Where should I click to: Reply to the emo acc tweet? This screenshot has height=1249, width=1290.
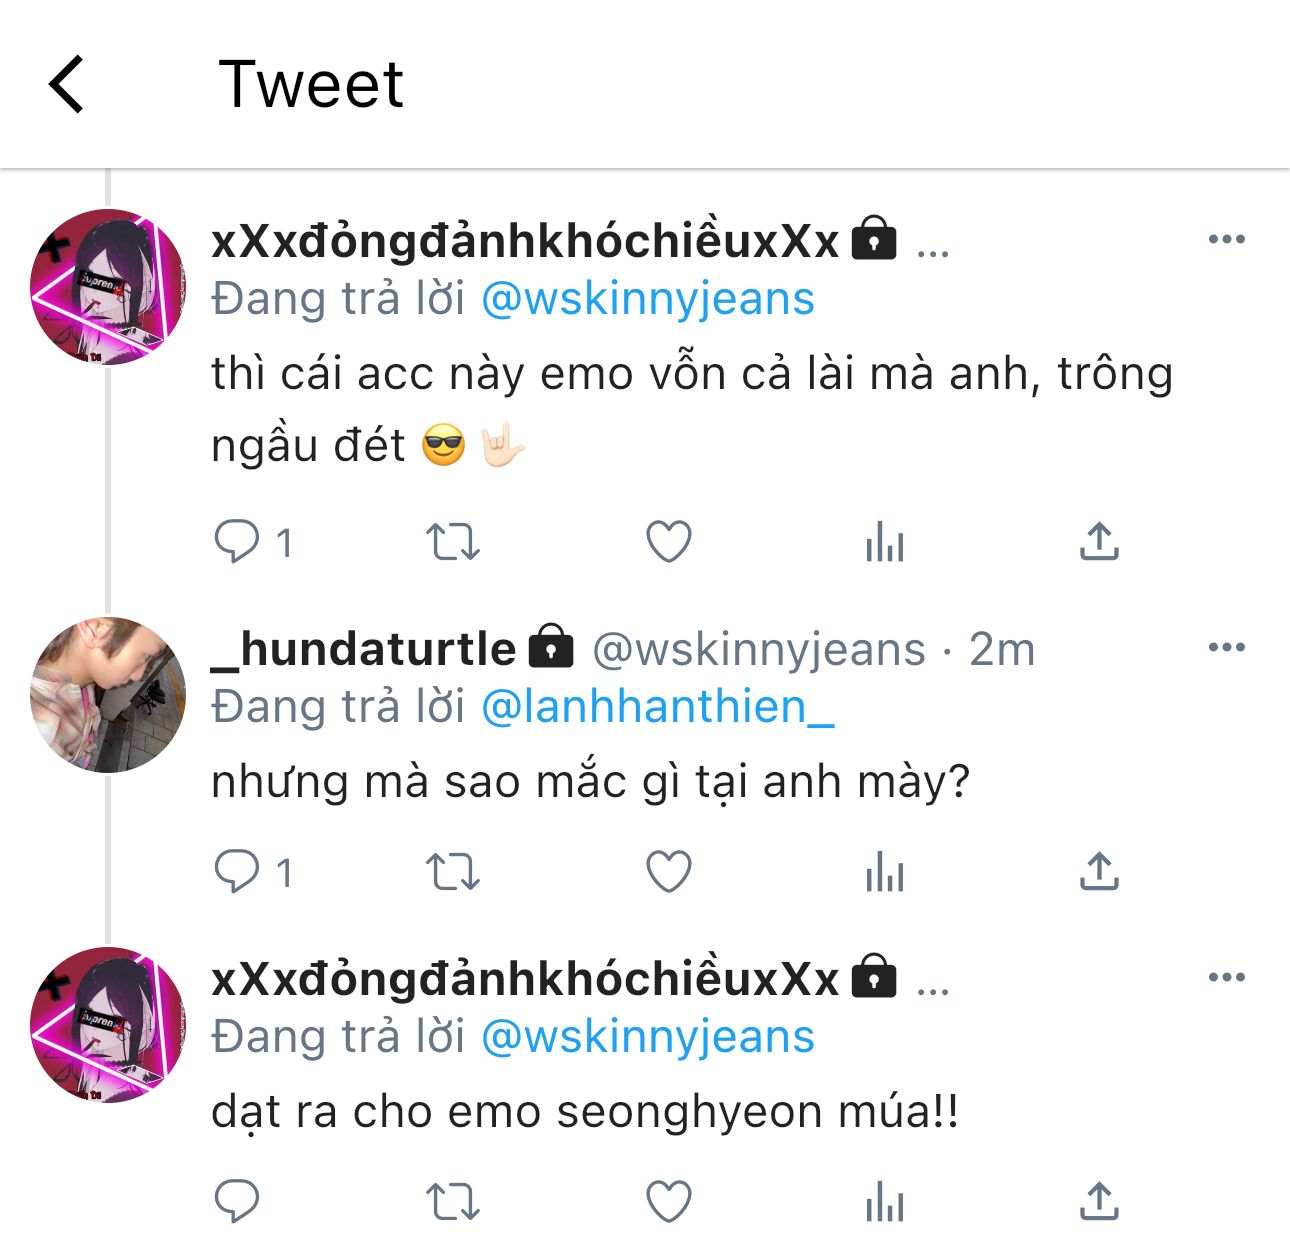(x=237, y=542)
